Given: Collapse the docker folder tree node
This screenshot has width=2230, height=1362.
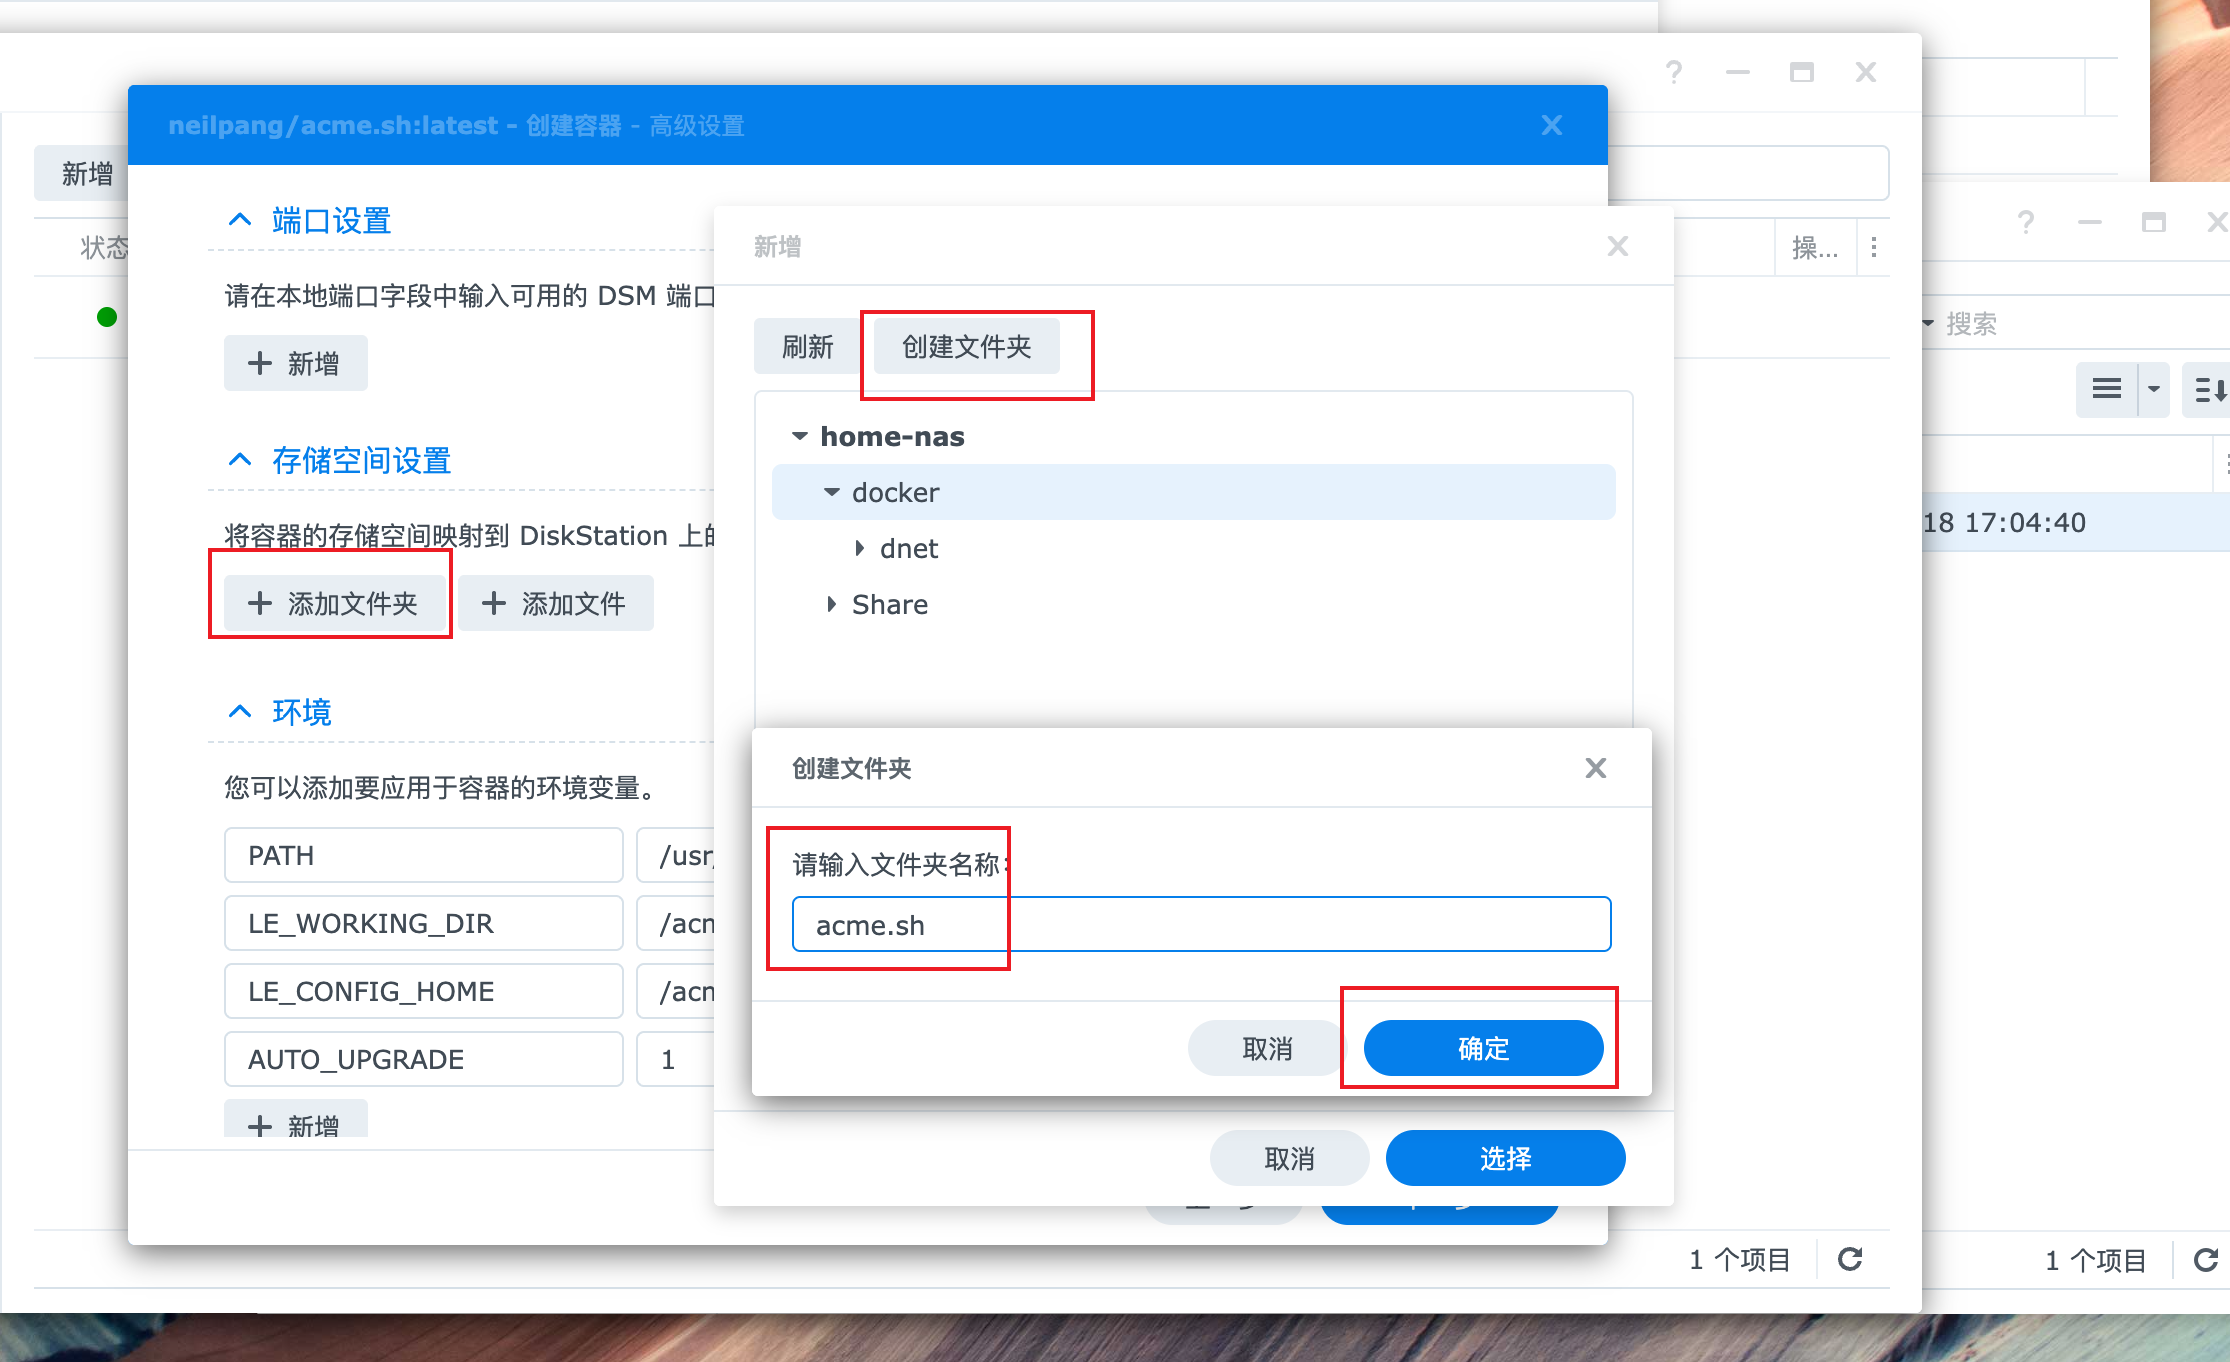Looking at the screenshot, I should tap(831, 492).
